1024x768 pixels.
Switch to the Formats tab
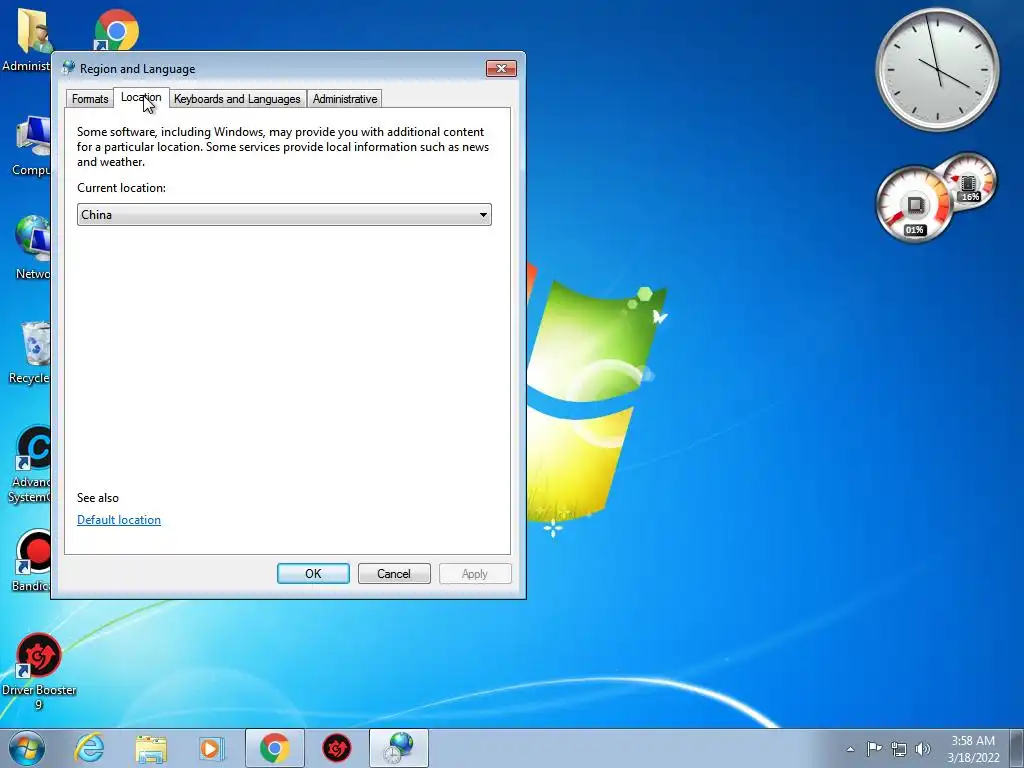[89, 99]
